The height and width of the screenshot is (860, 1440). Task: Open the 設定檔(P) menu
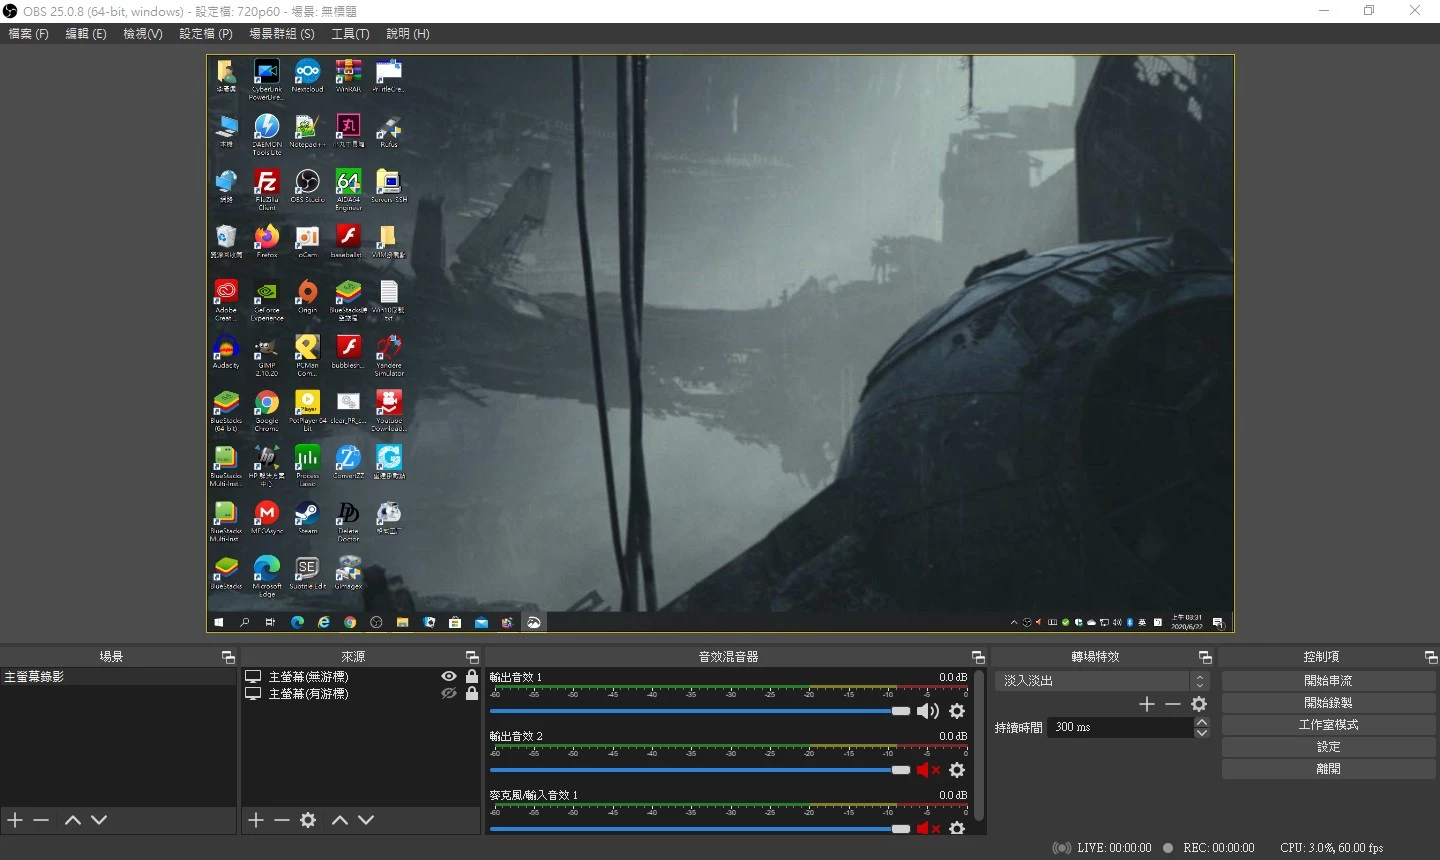206,34
